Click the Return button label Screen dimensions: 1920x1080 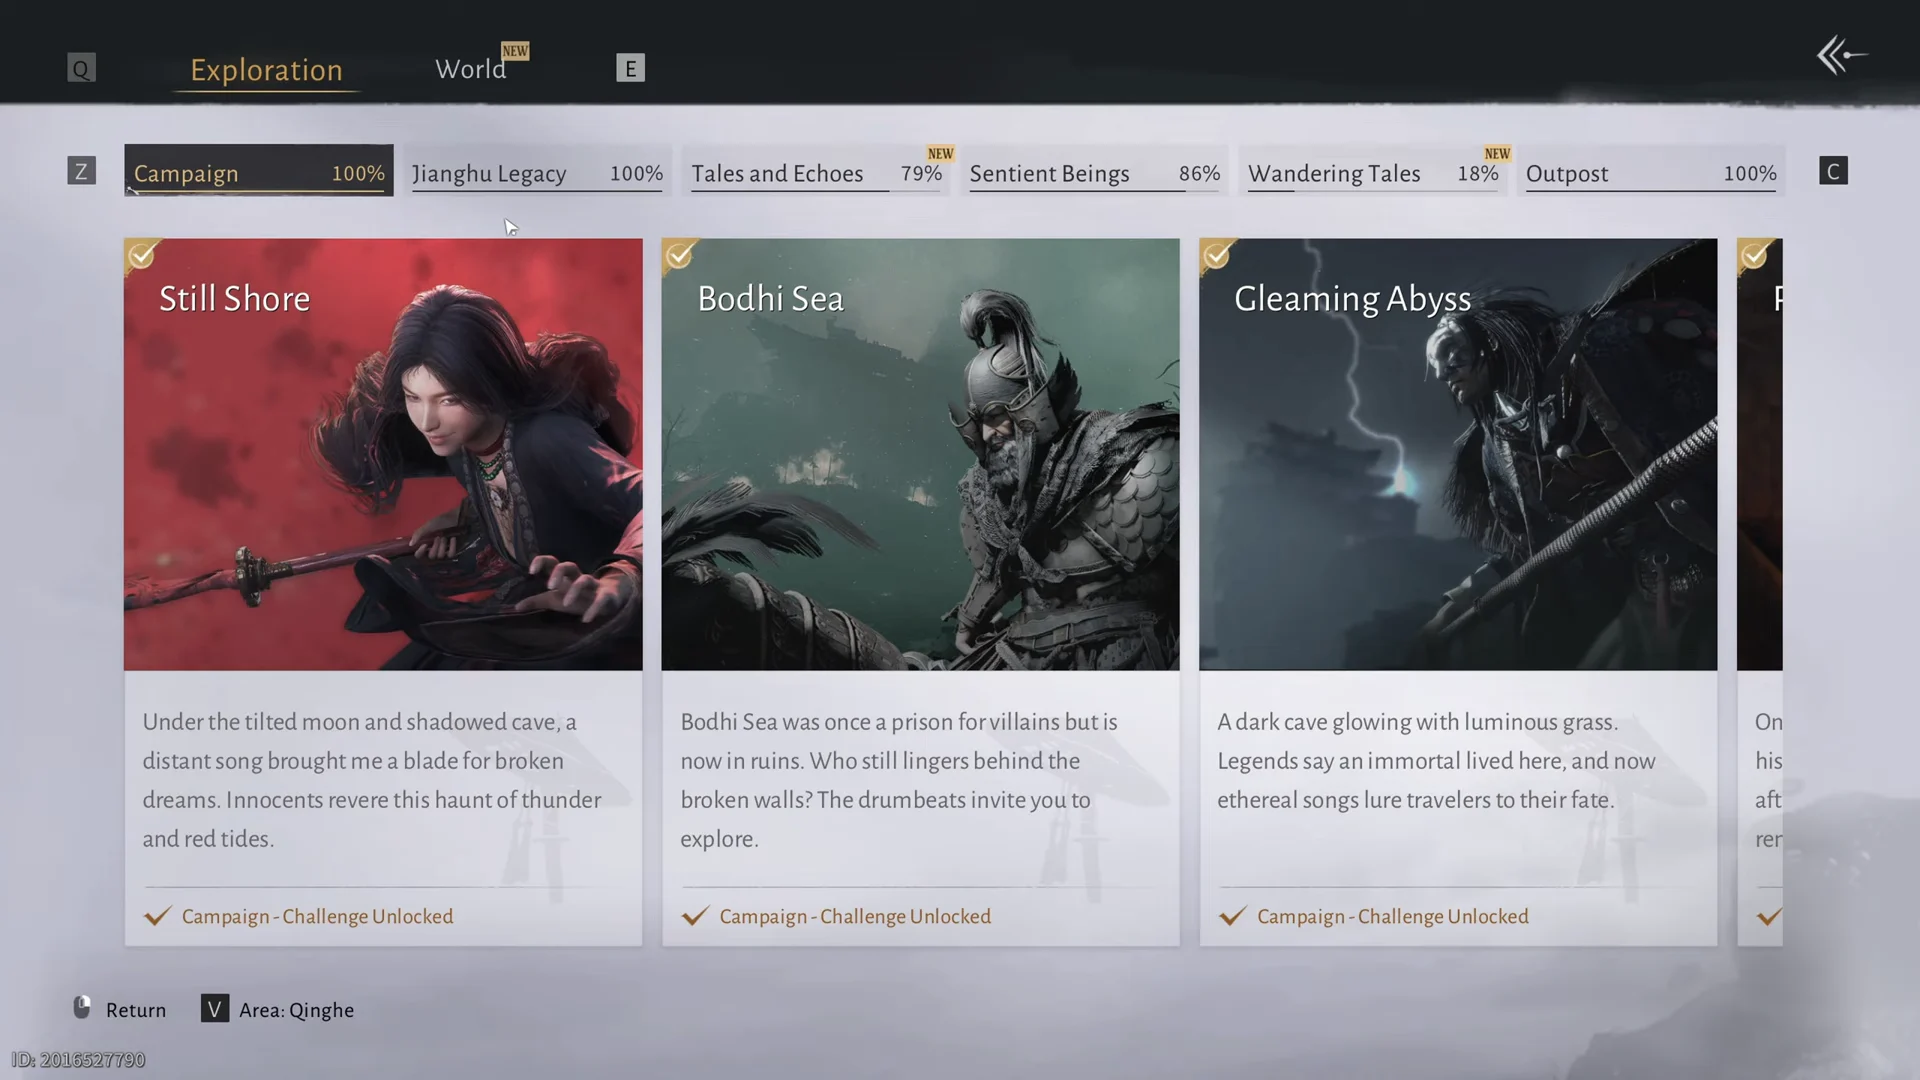coord(136,1010)
